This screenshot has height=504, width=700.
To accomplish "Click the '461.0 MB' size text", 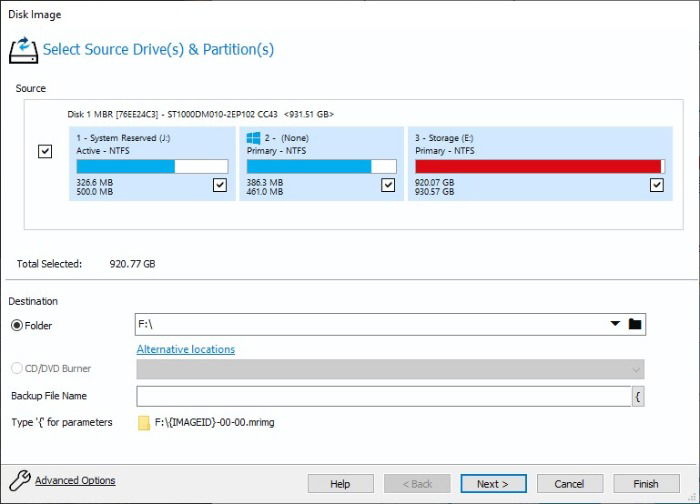I will [x=265, y=192].
